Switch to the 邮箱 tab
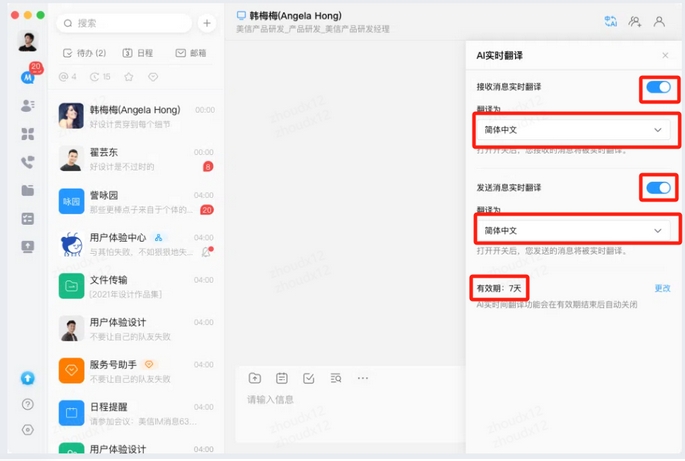This screenshot has height=461, width=685. pos(191,53)
